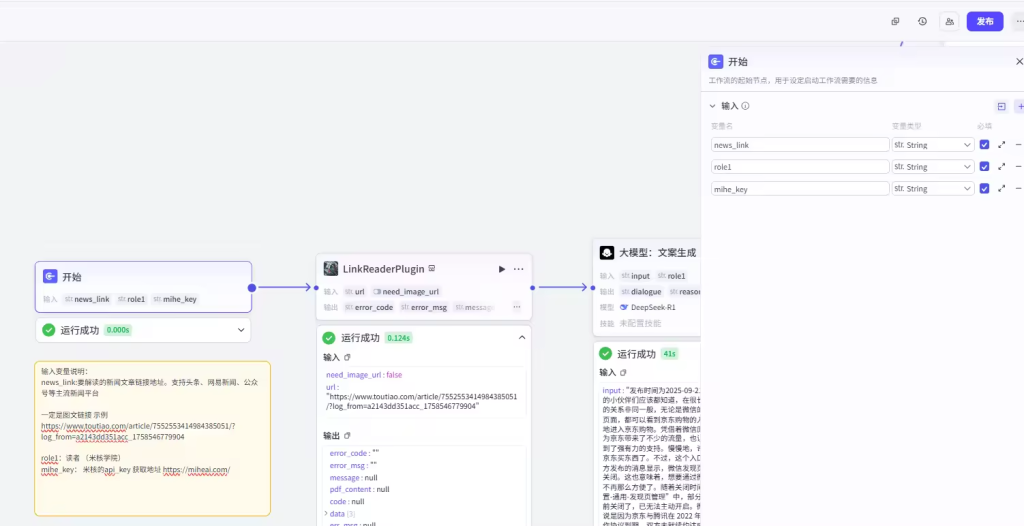
Task: Open the version history clock icon
Action: coord(922,21)
